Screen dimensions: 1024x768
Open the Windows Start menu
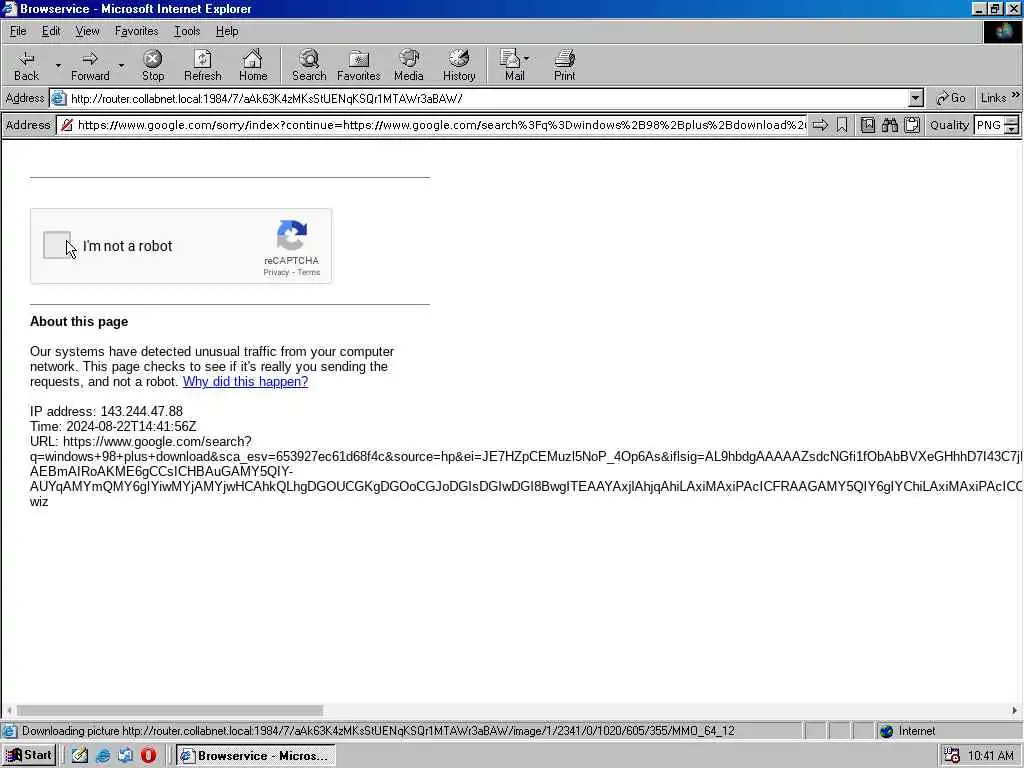point(29,756)
